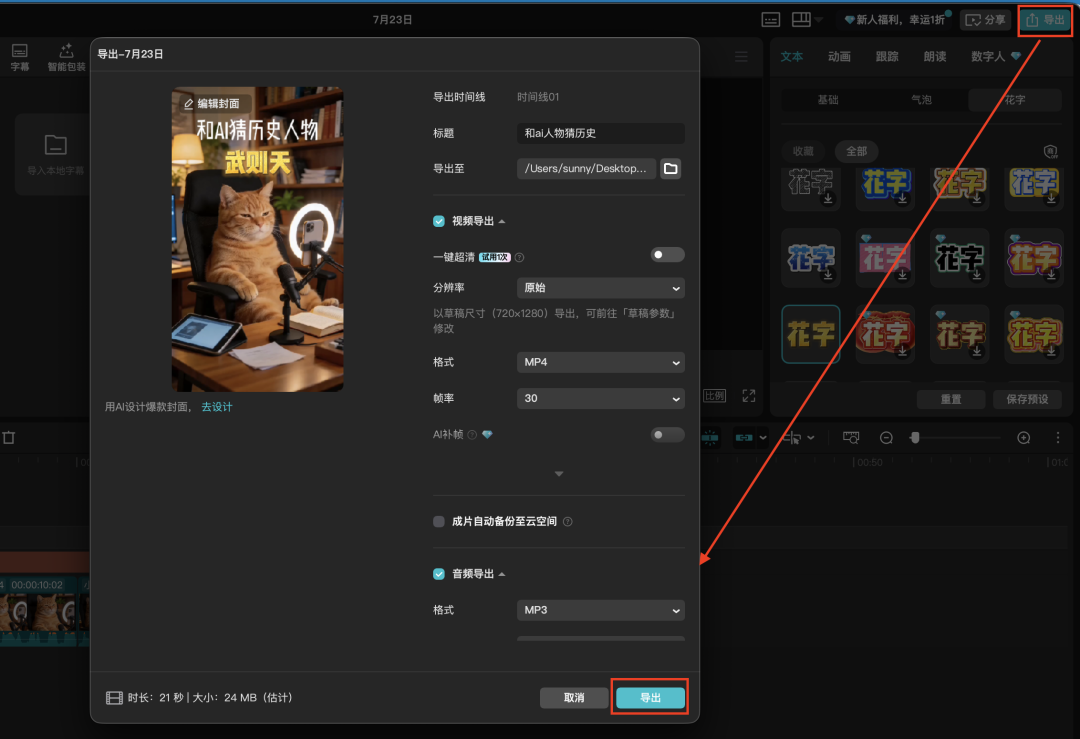The height and width of the screenshot is (739, 1080).
Task: Click the timeline zoom-out minus icon
Action: coord(886,438)
